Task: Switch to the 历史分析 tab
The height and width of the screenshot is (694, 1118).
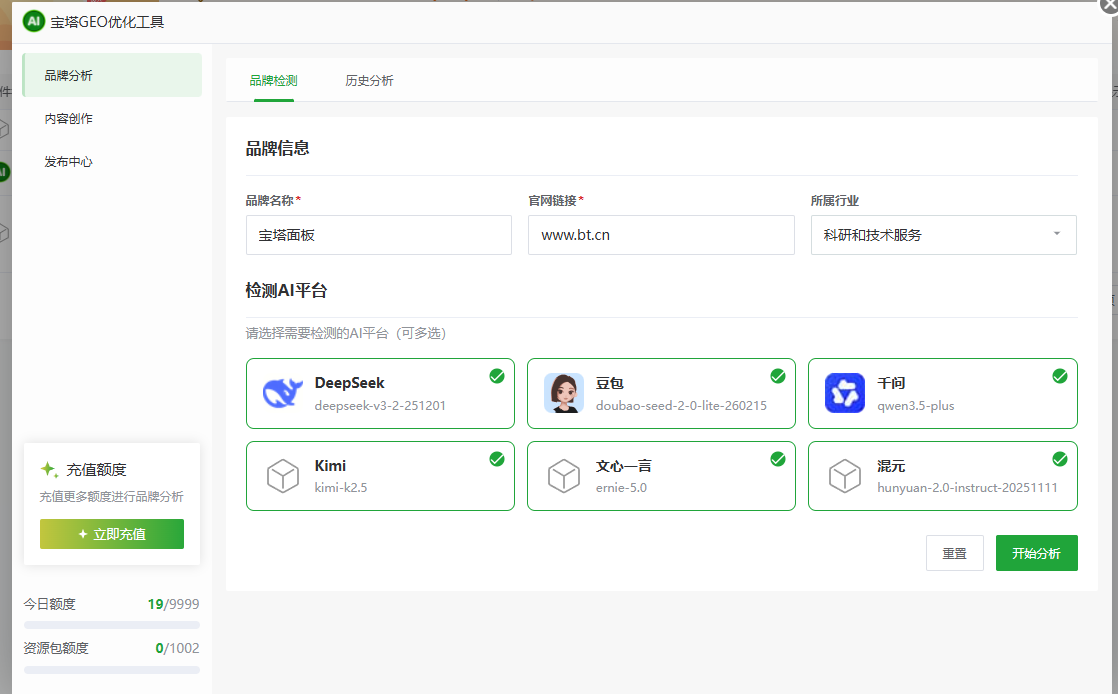Action: tap(369, 80)
